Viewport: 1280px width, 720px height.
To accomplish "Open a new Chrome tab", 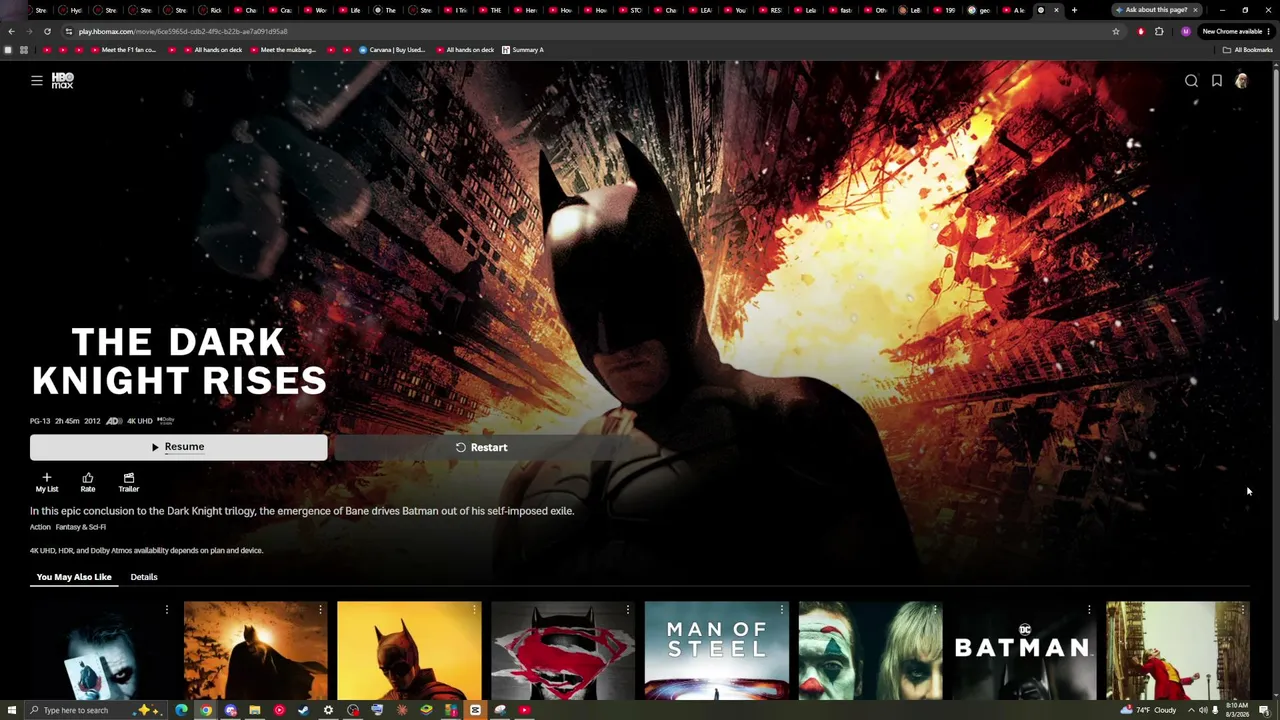I will 1074,10.
